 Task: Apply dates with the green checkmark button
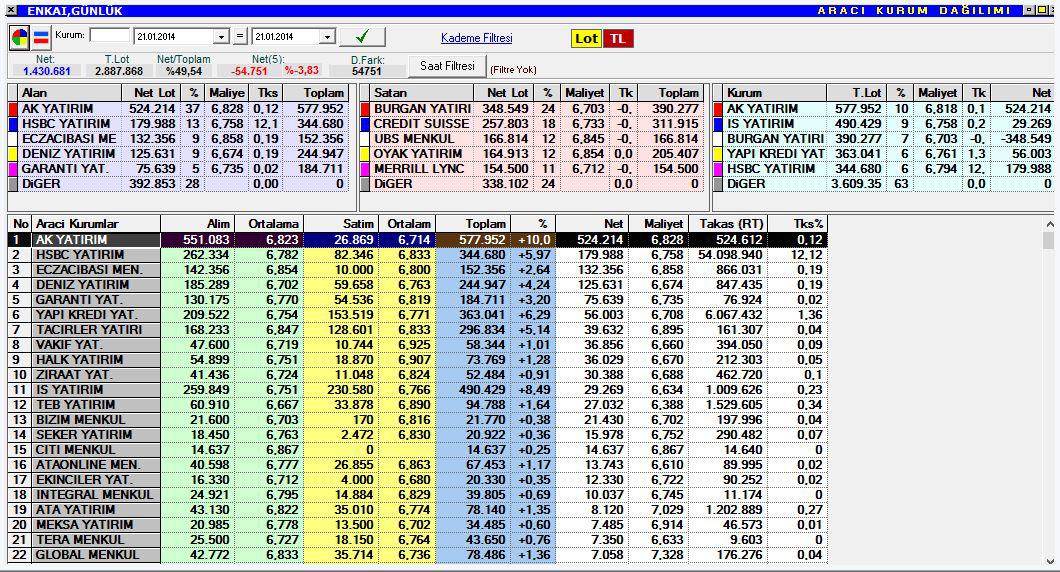[362, 37]
